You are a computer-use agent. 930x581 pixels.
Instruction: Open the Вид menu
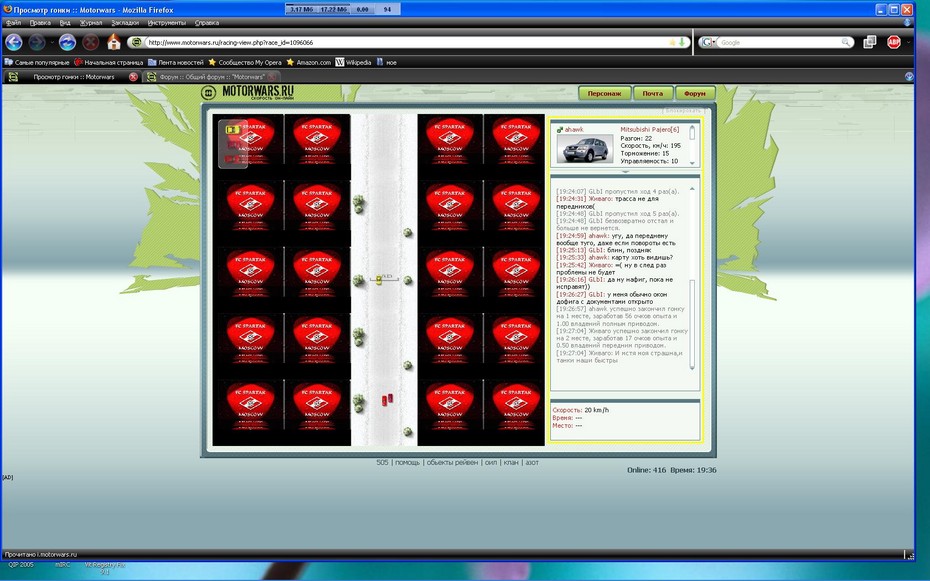(65, 23)
